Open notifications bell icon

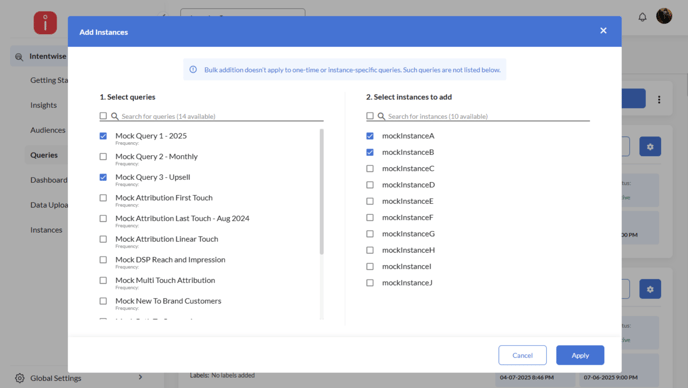[642, 17]
